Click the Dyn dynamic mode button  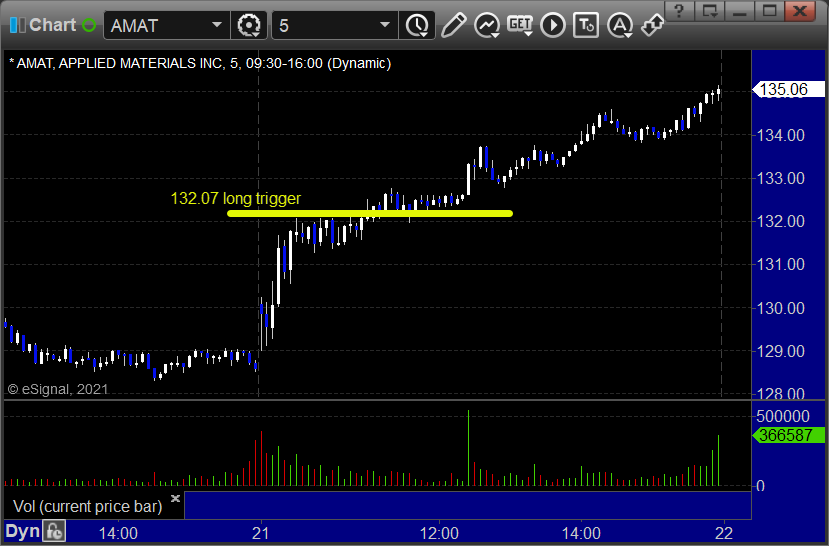22,532
